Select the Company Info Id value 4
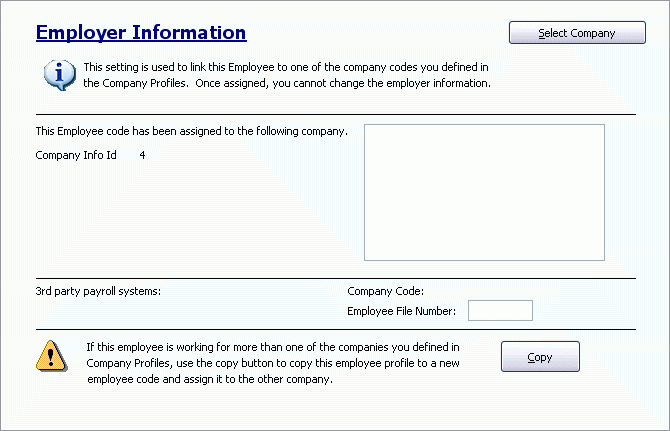This screenshot has height=431, width=670. coord(143,155)
